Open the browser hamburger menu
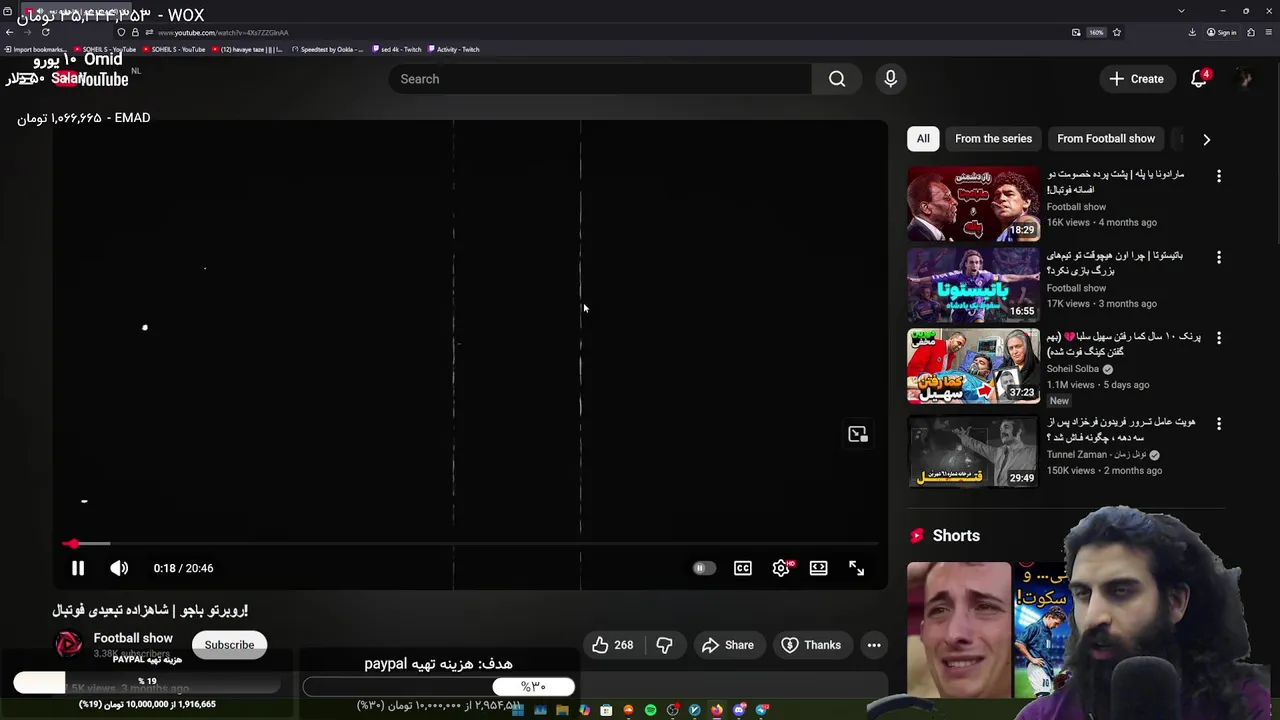 pyautogui.click(x=1270, y=32)
